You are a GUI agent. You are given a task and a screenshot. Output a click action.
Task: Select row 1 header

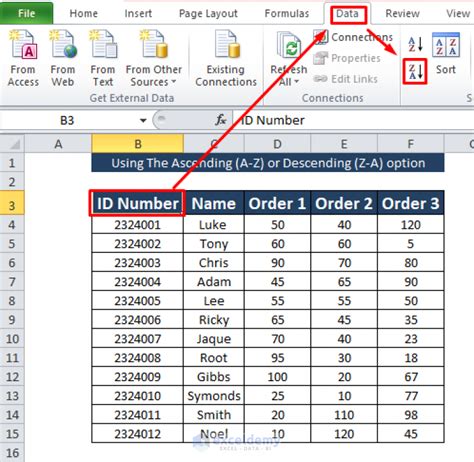tap(12, 163)
